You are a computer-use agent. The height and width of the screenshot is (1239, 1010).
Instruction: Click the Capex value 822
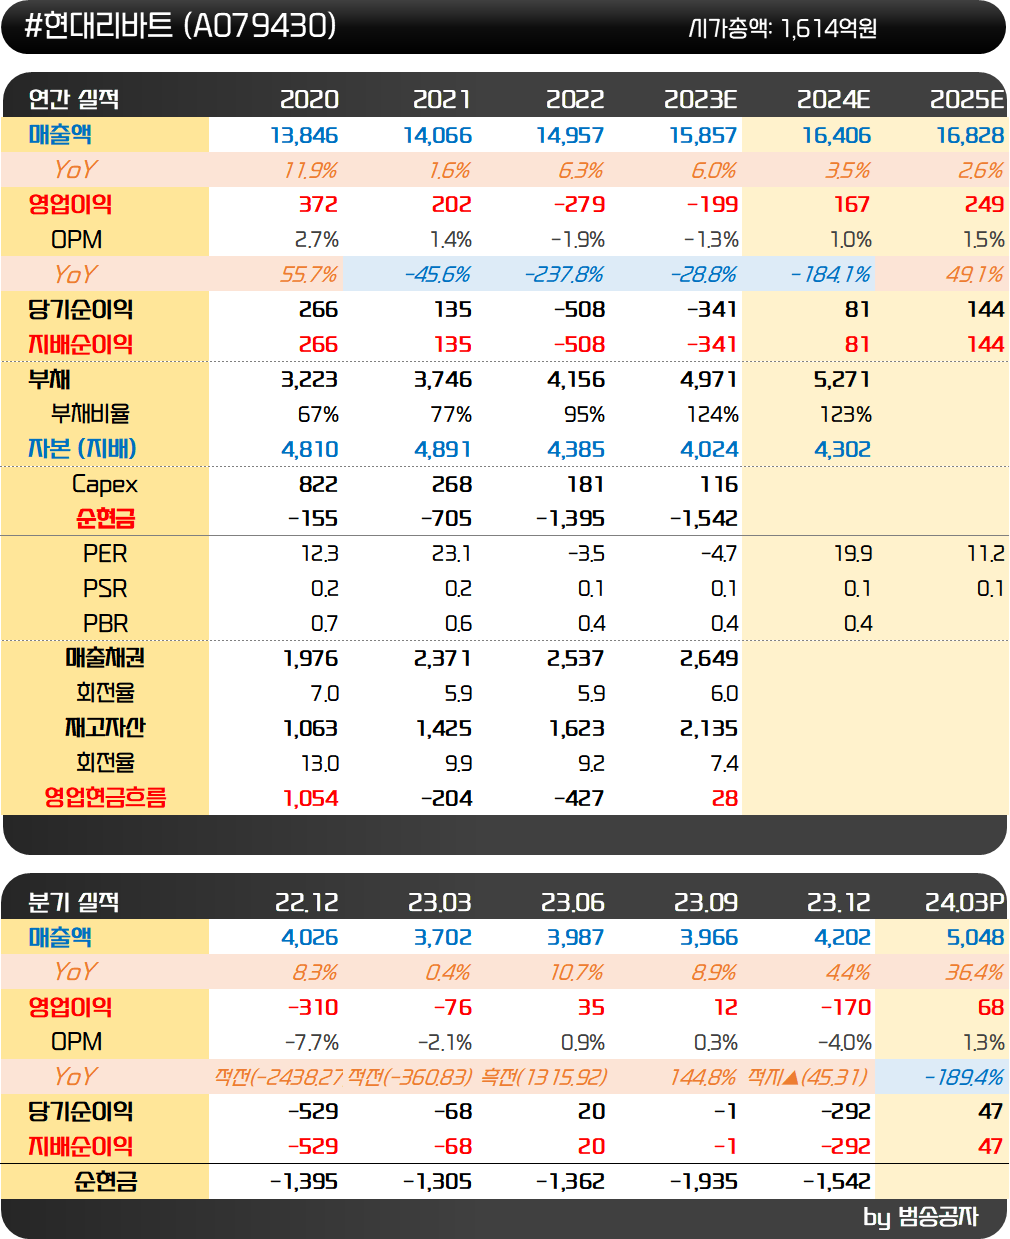pyautogui.click(x=319, y=484)
